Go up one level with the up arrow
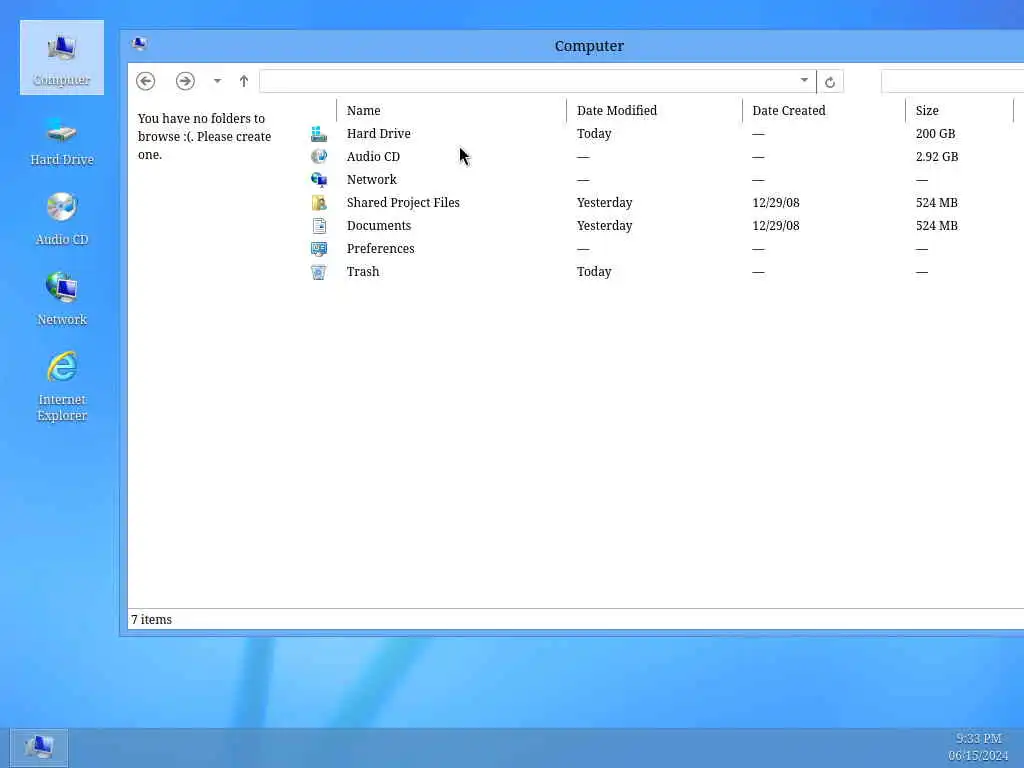Viewport: 1024px width, 768px height. pyautogui.click(x=244, y=81)
